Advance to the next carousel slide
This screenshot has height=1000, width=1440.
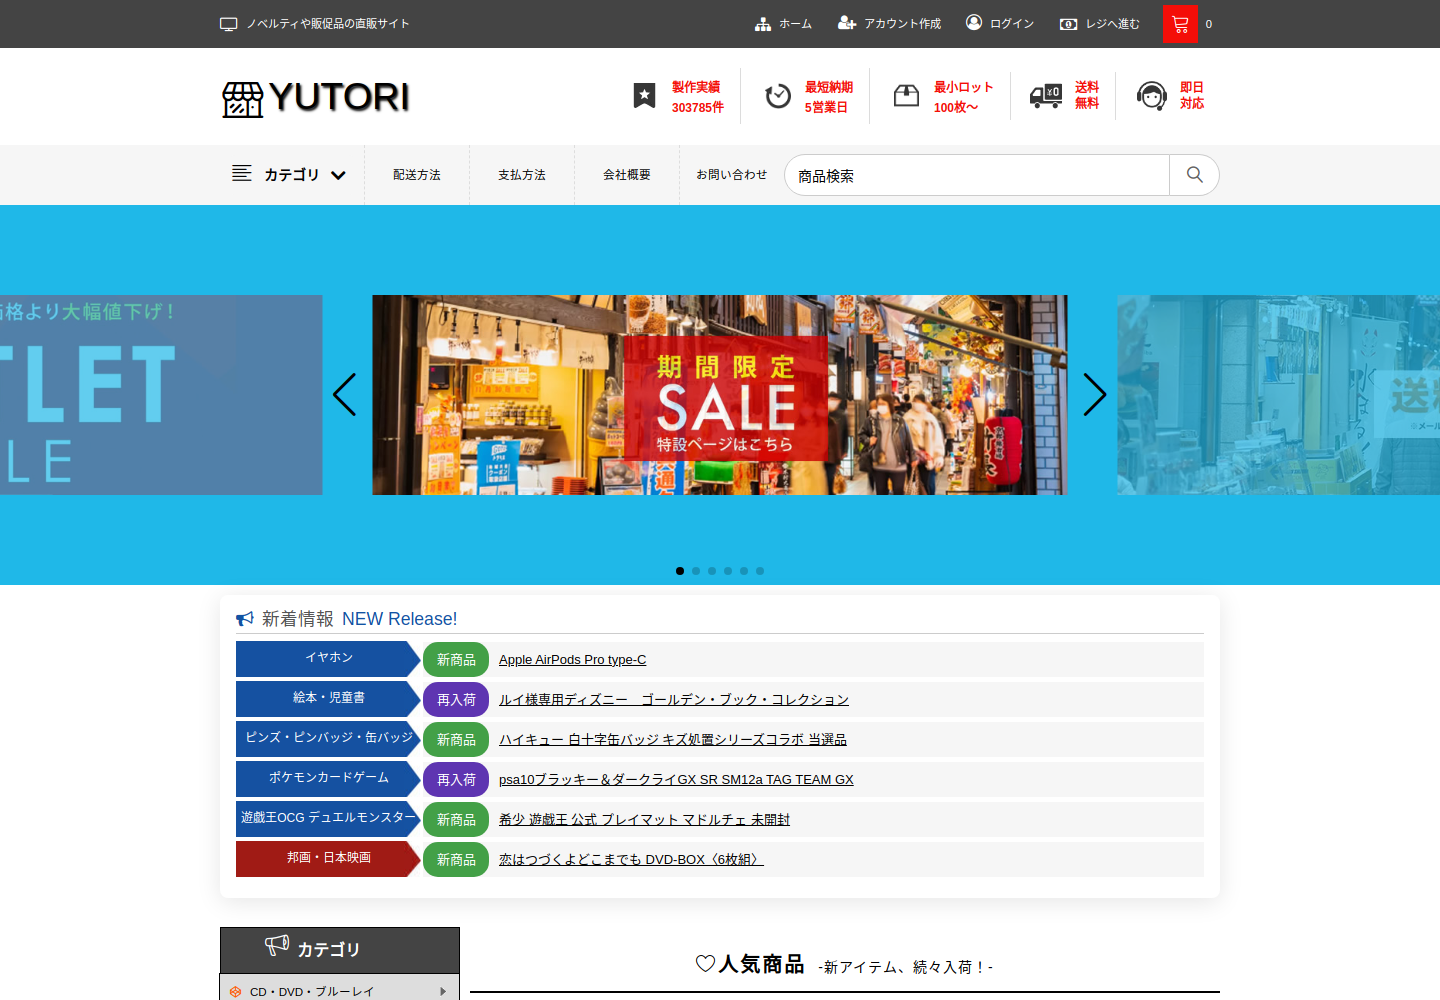pos(1095,394)
